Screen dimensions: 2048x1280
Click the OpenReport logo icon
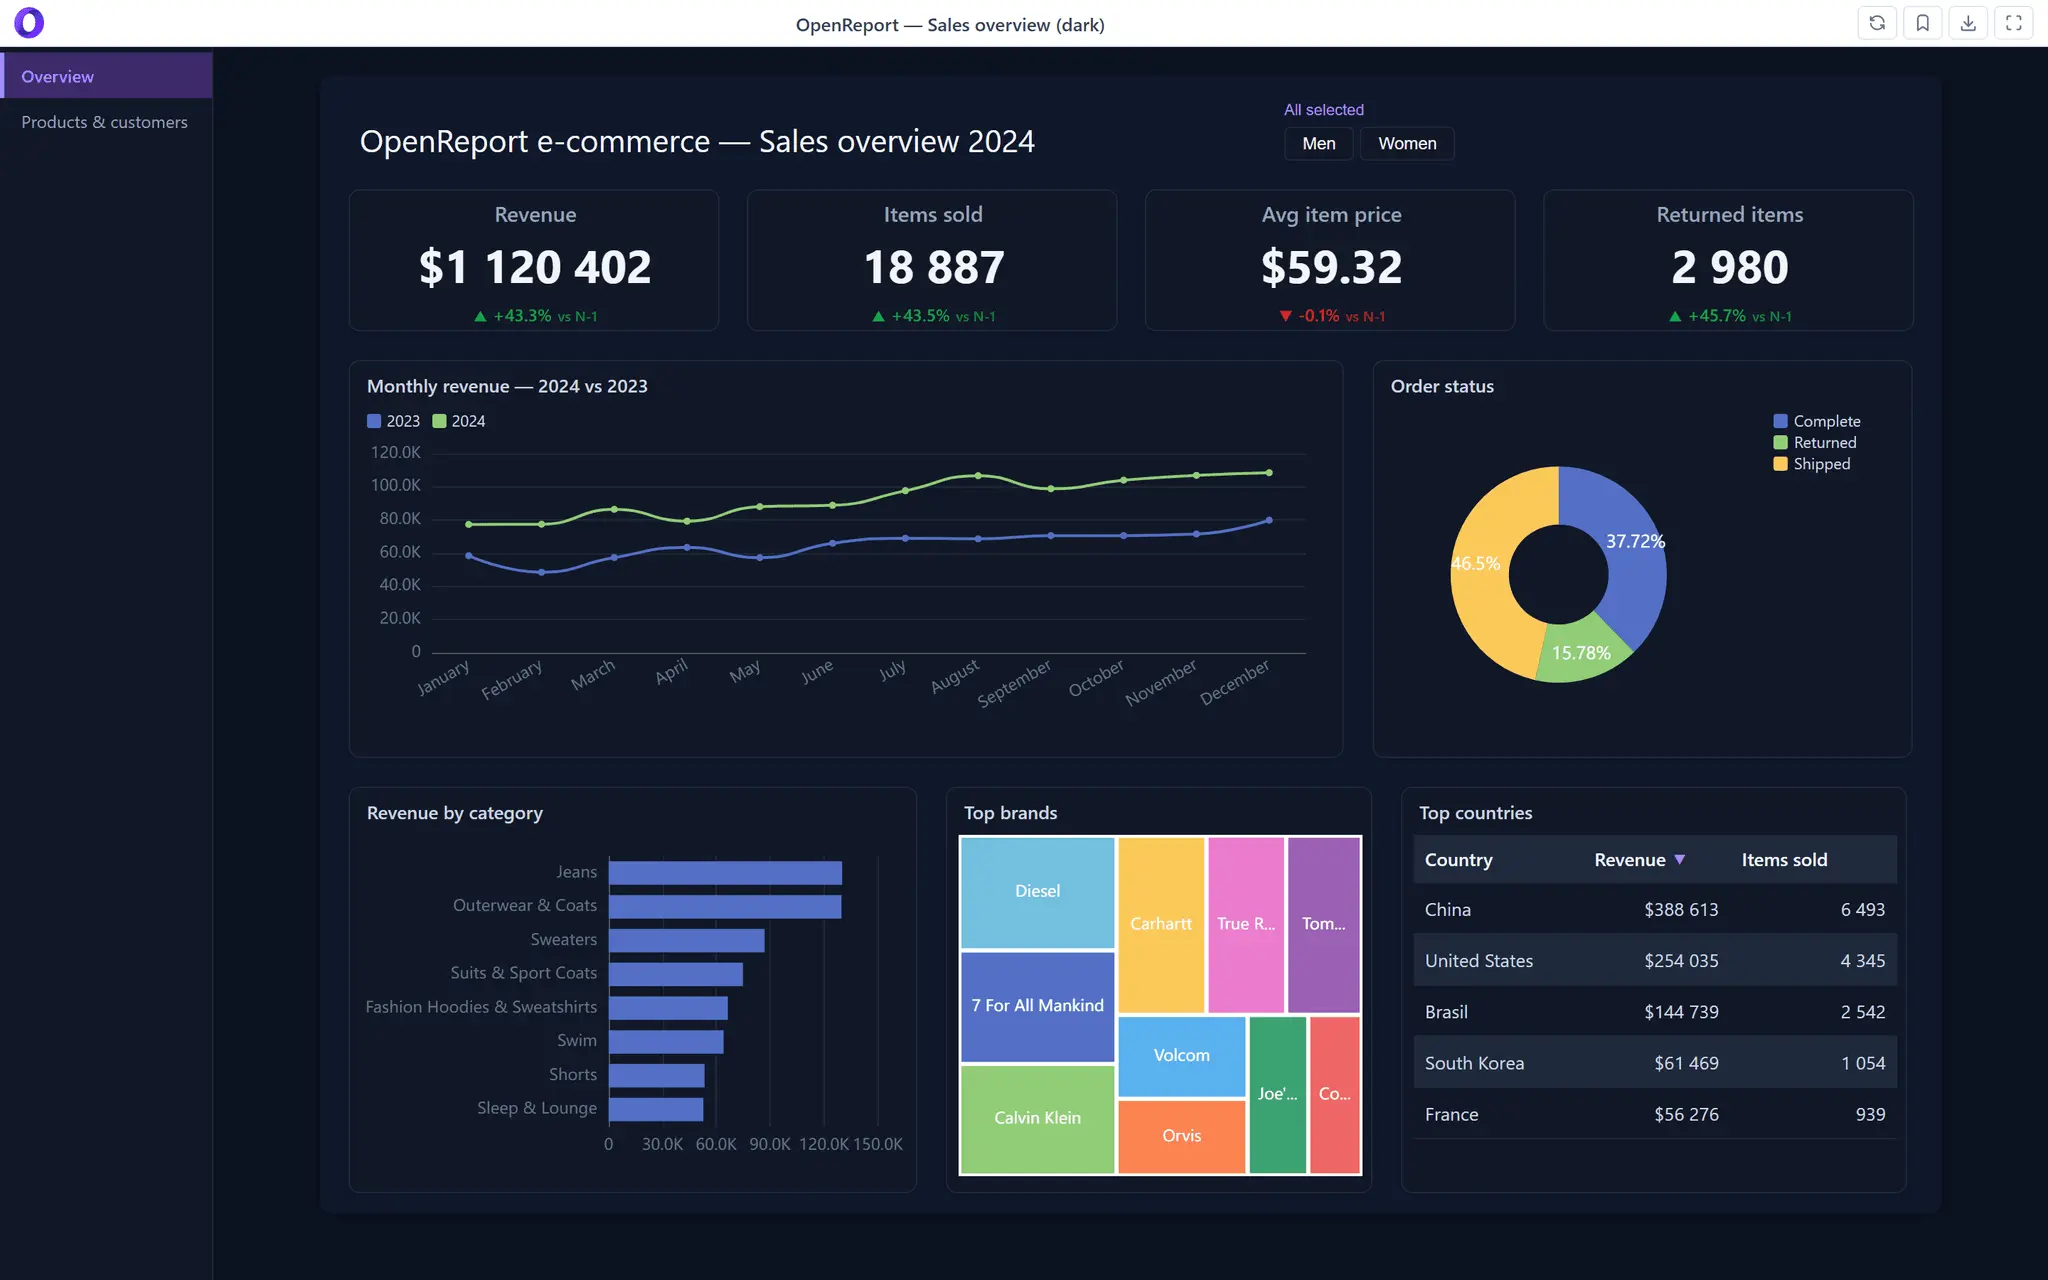coord(29,22)
